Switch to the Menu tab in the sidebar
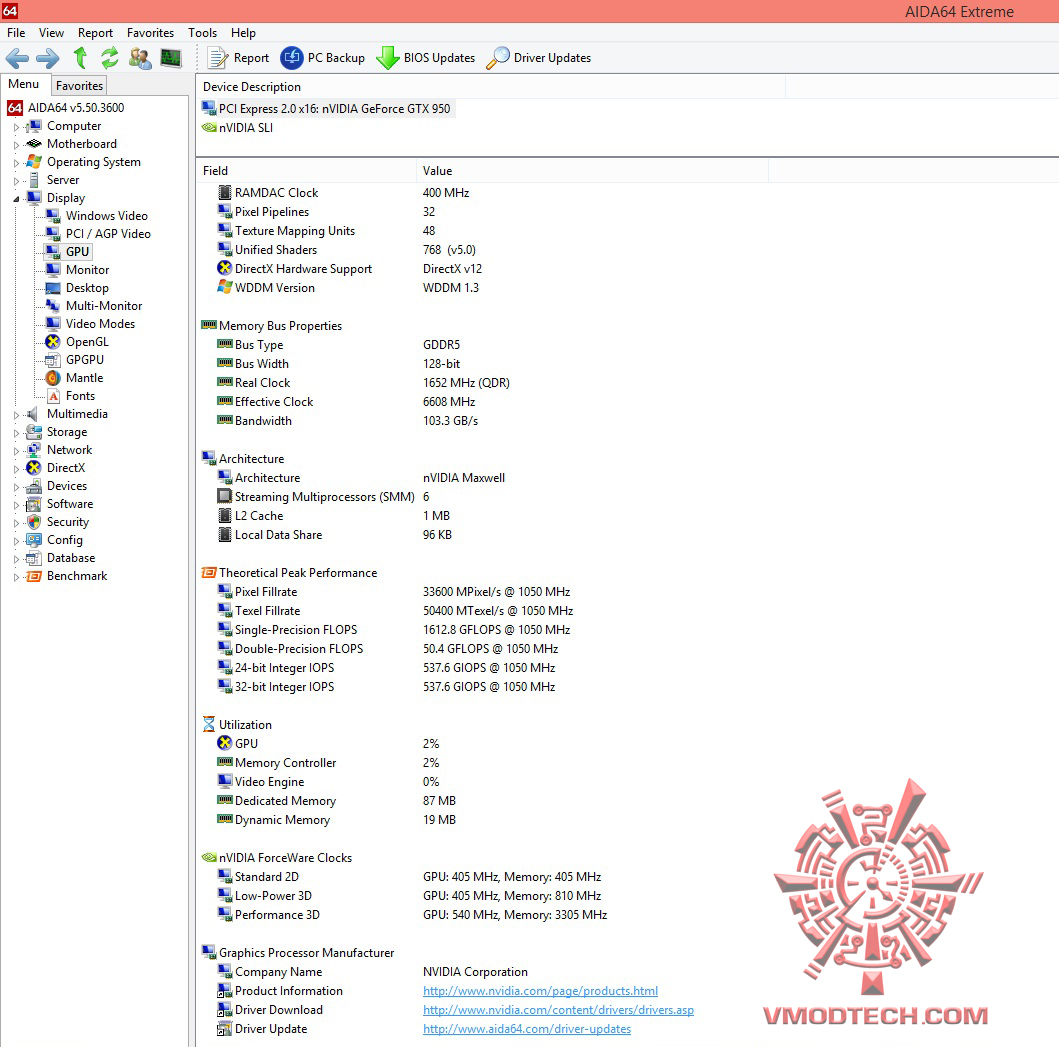 click(x=24, y=84)
